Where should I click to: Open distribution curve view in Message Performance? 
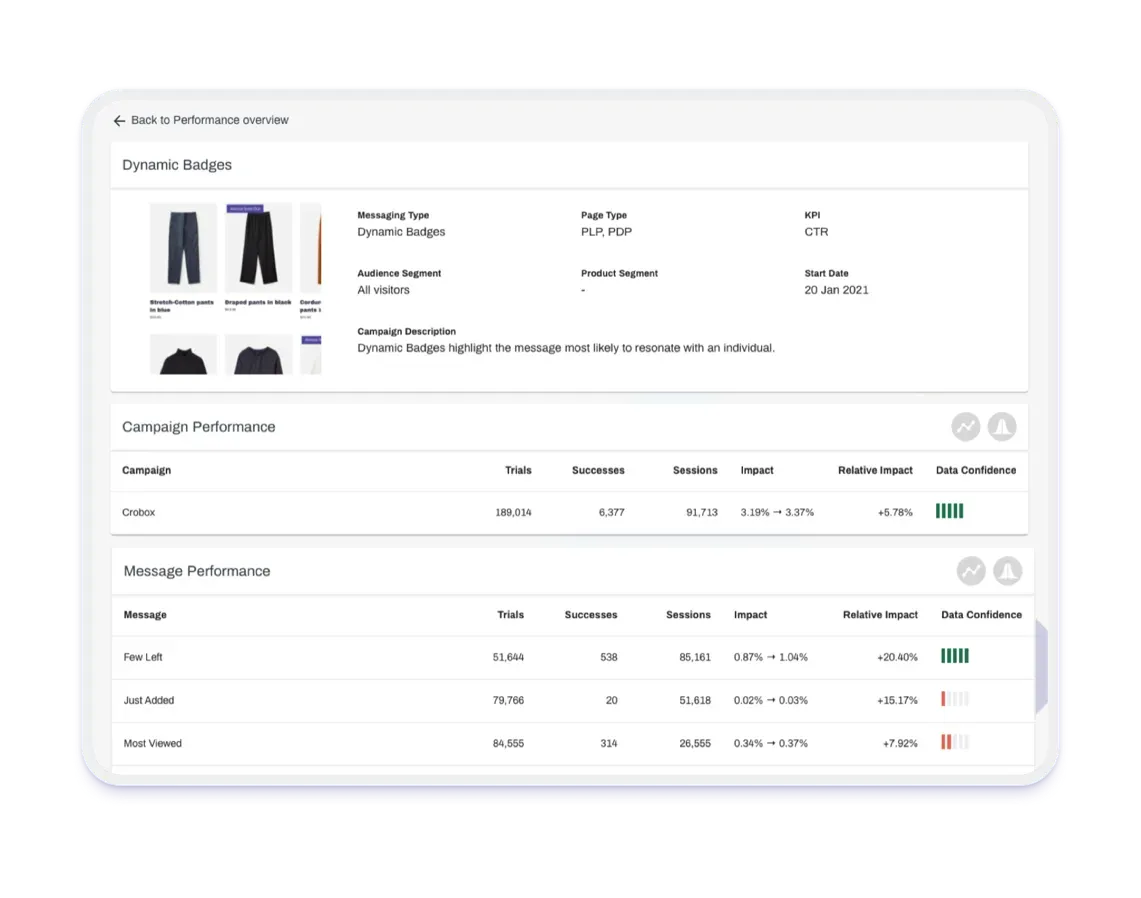pos(1008,571)
